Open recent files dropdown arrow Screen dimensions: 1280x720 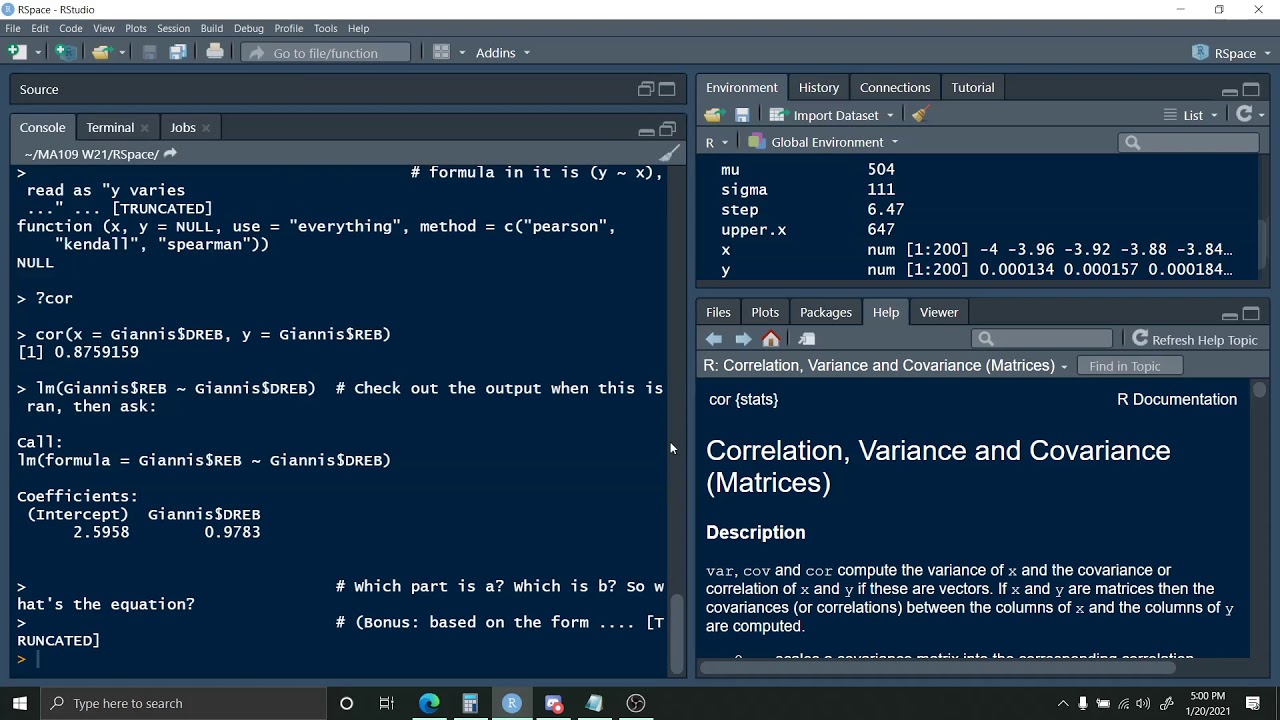pos(122,53)
